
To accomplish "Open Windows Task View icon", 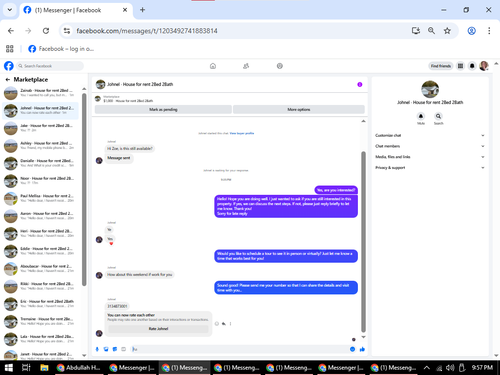I will tap(26, 368).
